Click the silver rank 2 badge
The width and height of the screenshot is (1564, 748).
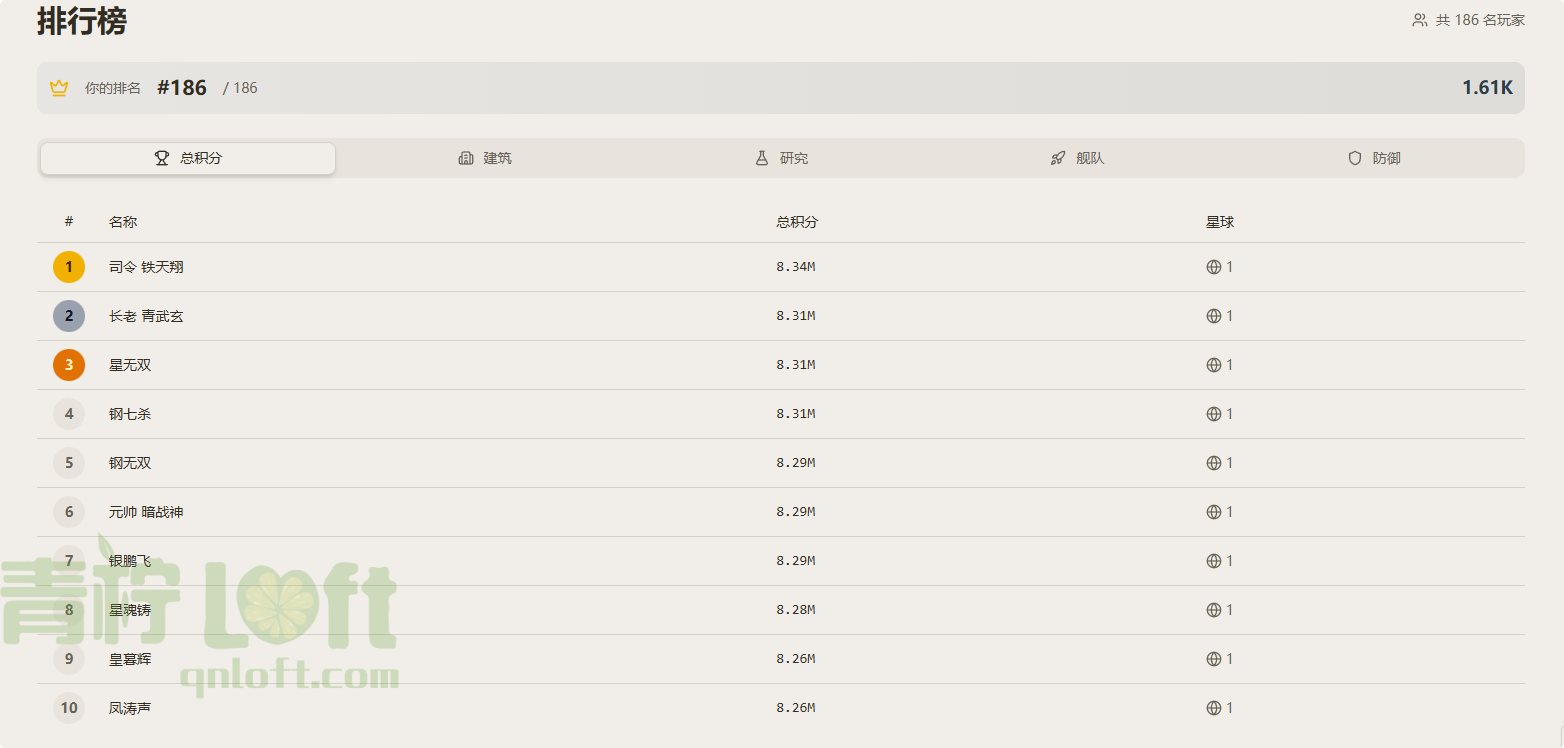69,316
